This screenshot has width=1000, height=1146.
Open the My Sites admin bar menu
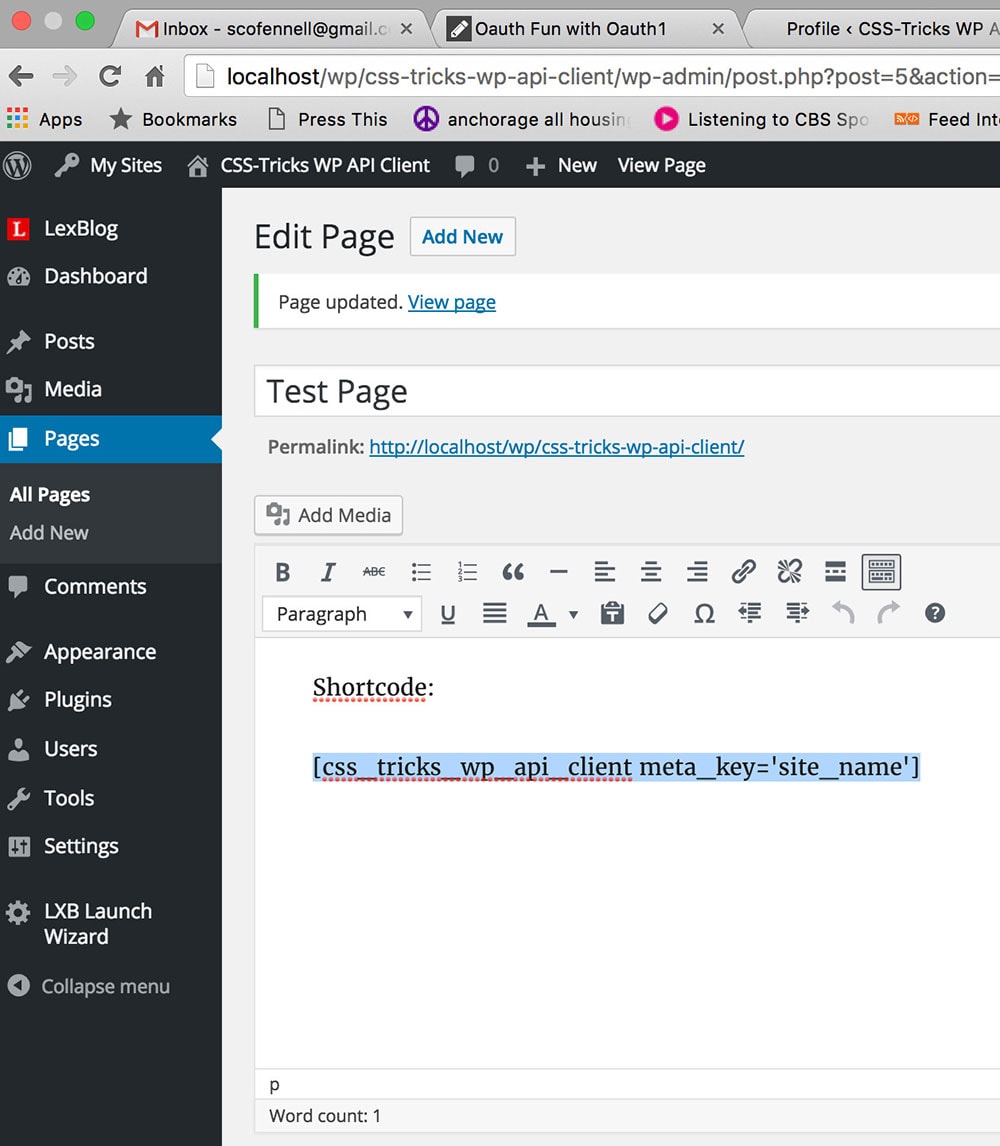pos(109,166)
